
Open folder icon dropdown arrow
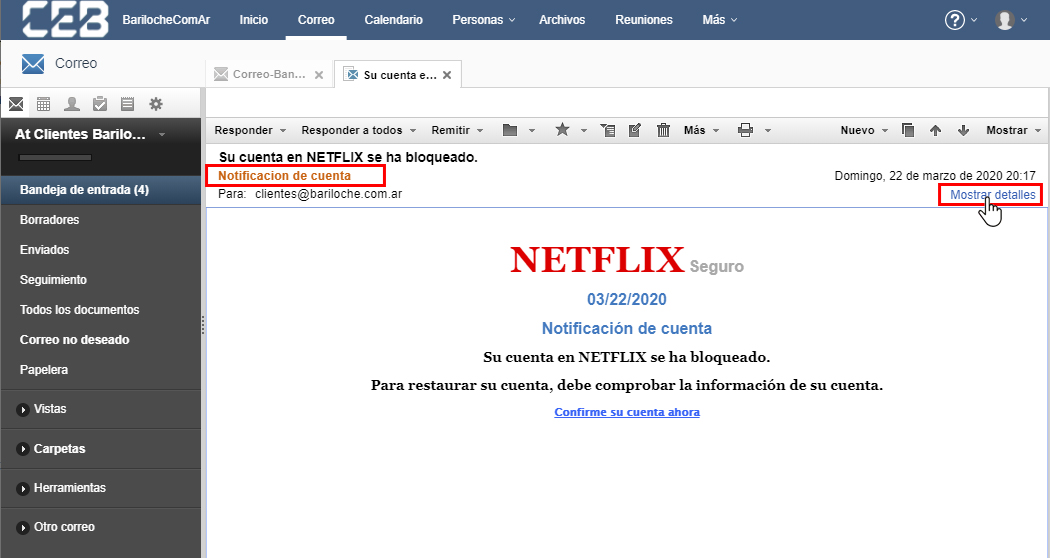tap(532, 131)
